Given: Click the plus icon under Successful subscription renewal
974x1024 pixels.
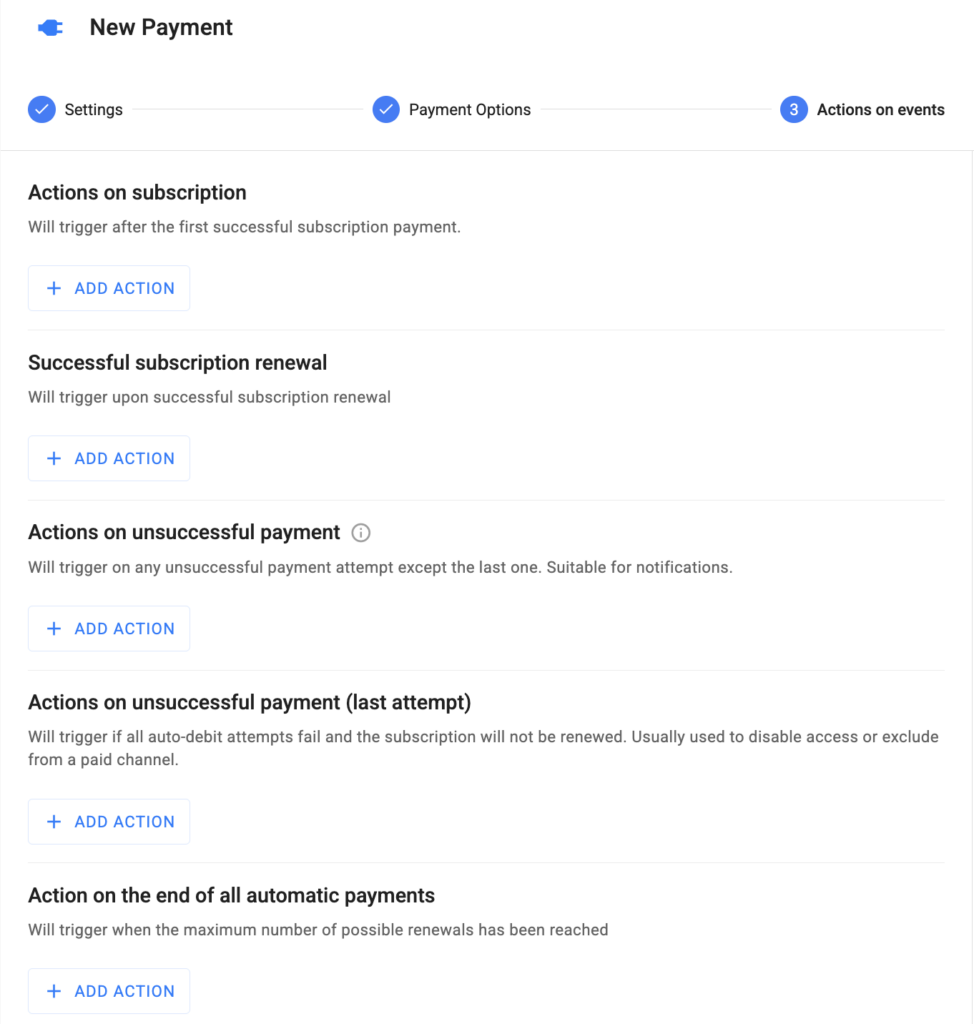Looking at the screenshot, I should [54, 458].
